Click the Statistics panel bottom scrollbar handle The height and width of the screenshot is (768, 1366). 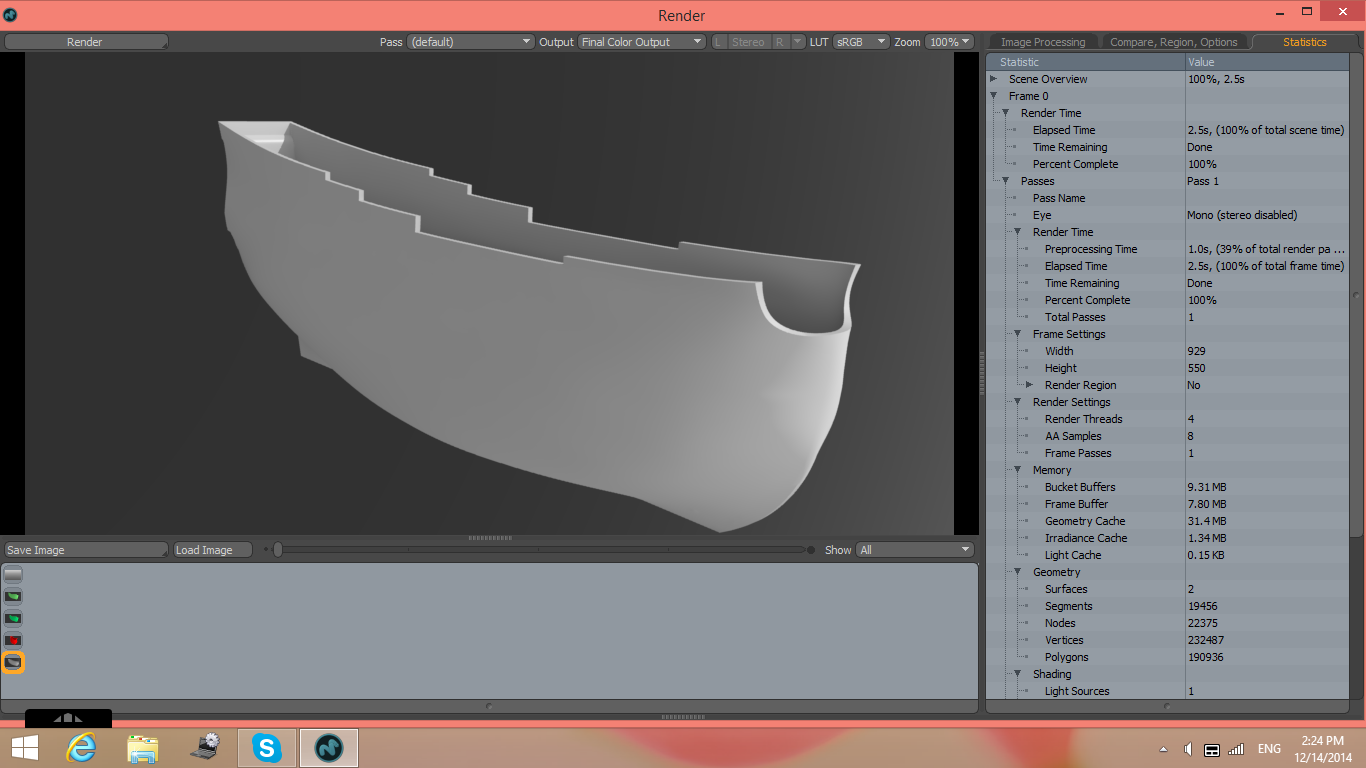click(x=1167, y=706)
